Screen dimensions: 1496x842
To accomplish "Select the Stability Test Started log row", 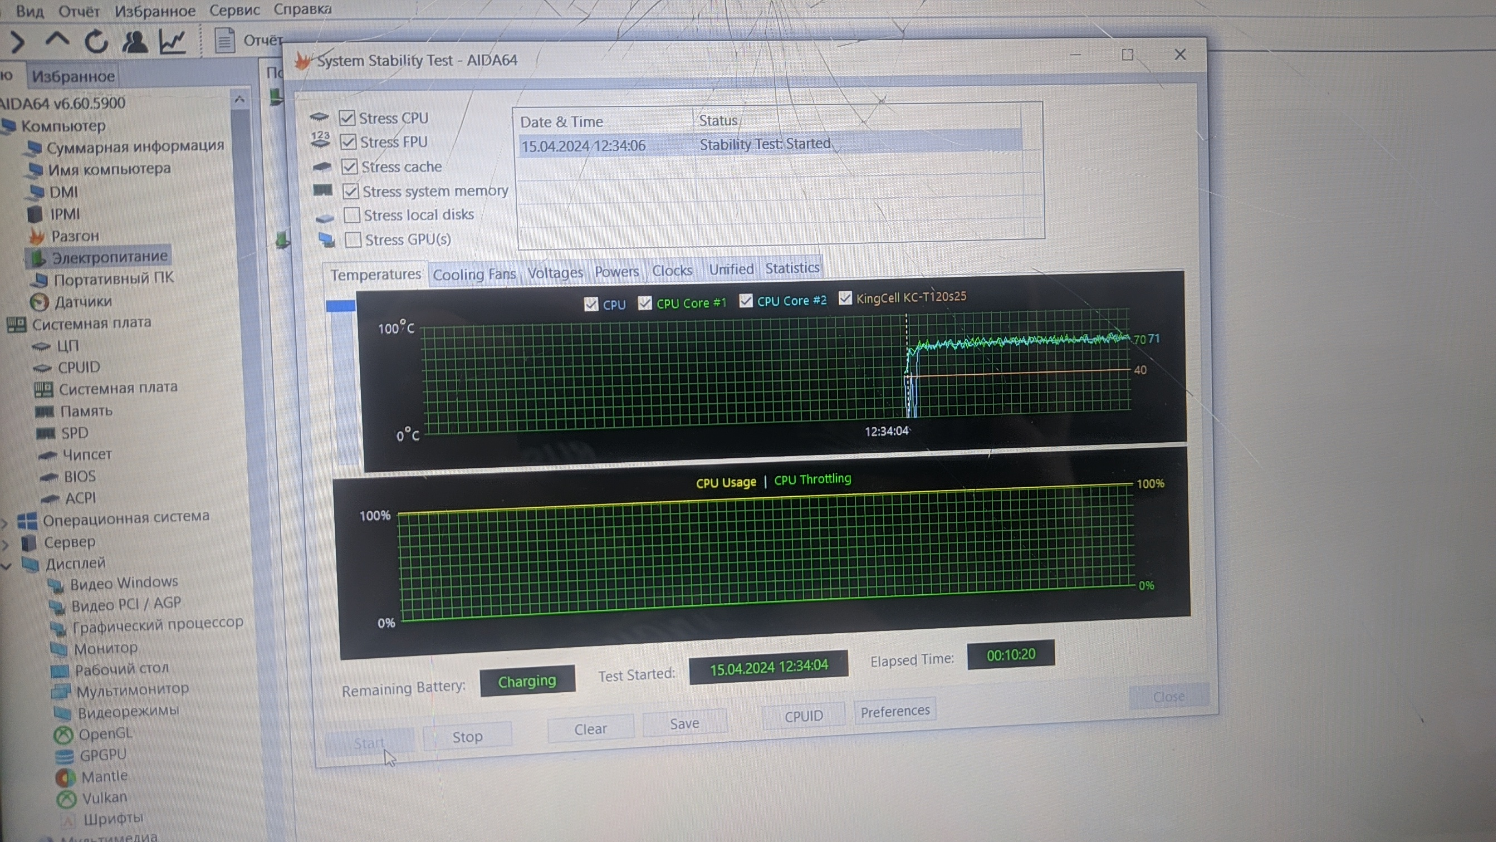I will [x=770, y=145].
